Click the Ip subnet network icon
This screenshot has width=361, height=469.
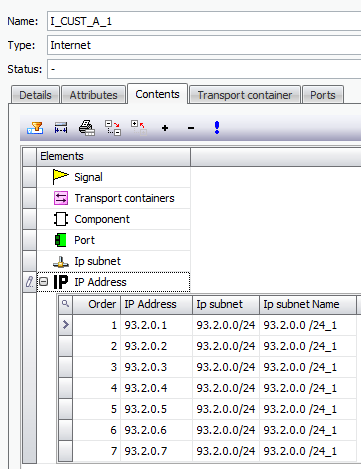coord(61,262)
